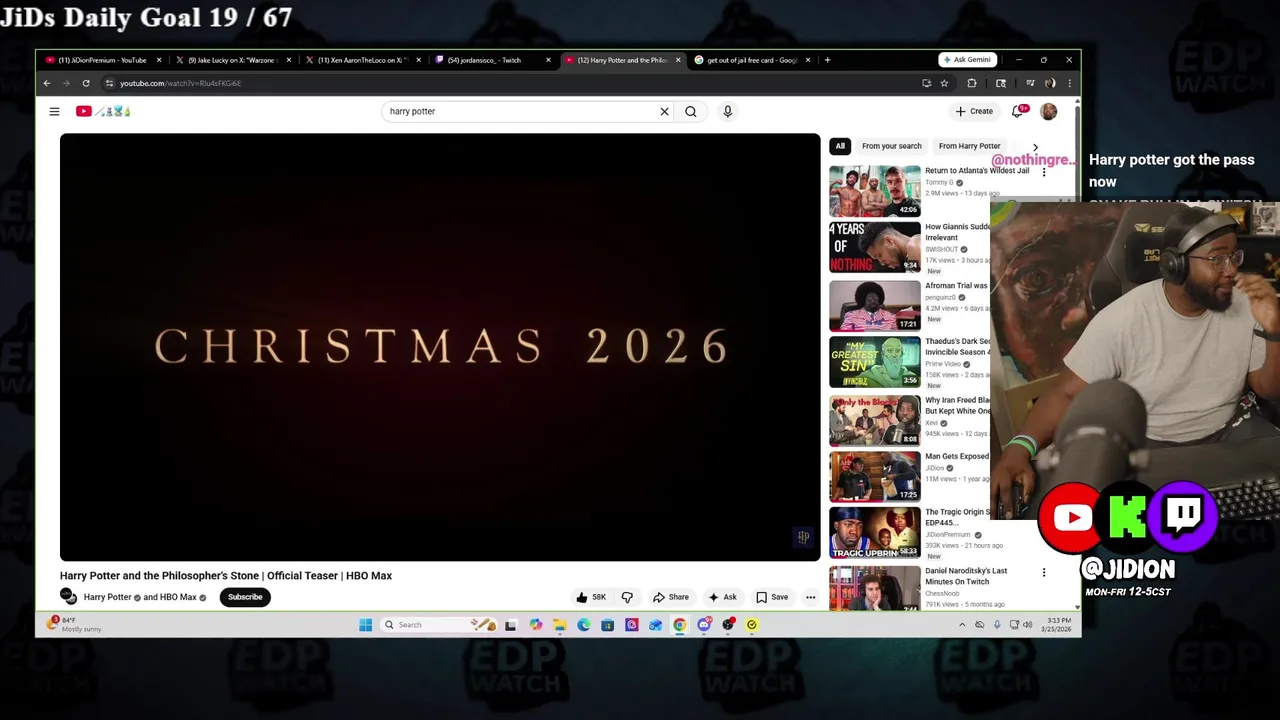Open the YouTube hamburger guide menu
The height and width of the screenshot is (720, 1280).
[x=54, y=111]
